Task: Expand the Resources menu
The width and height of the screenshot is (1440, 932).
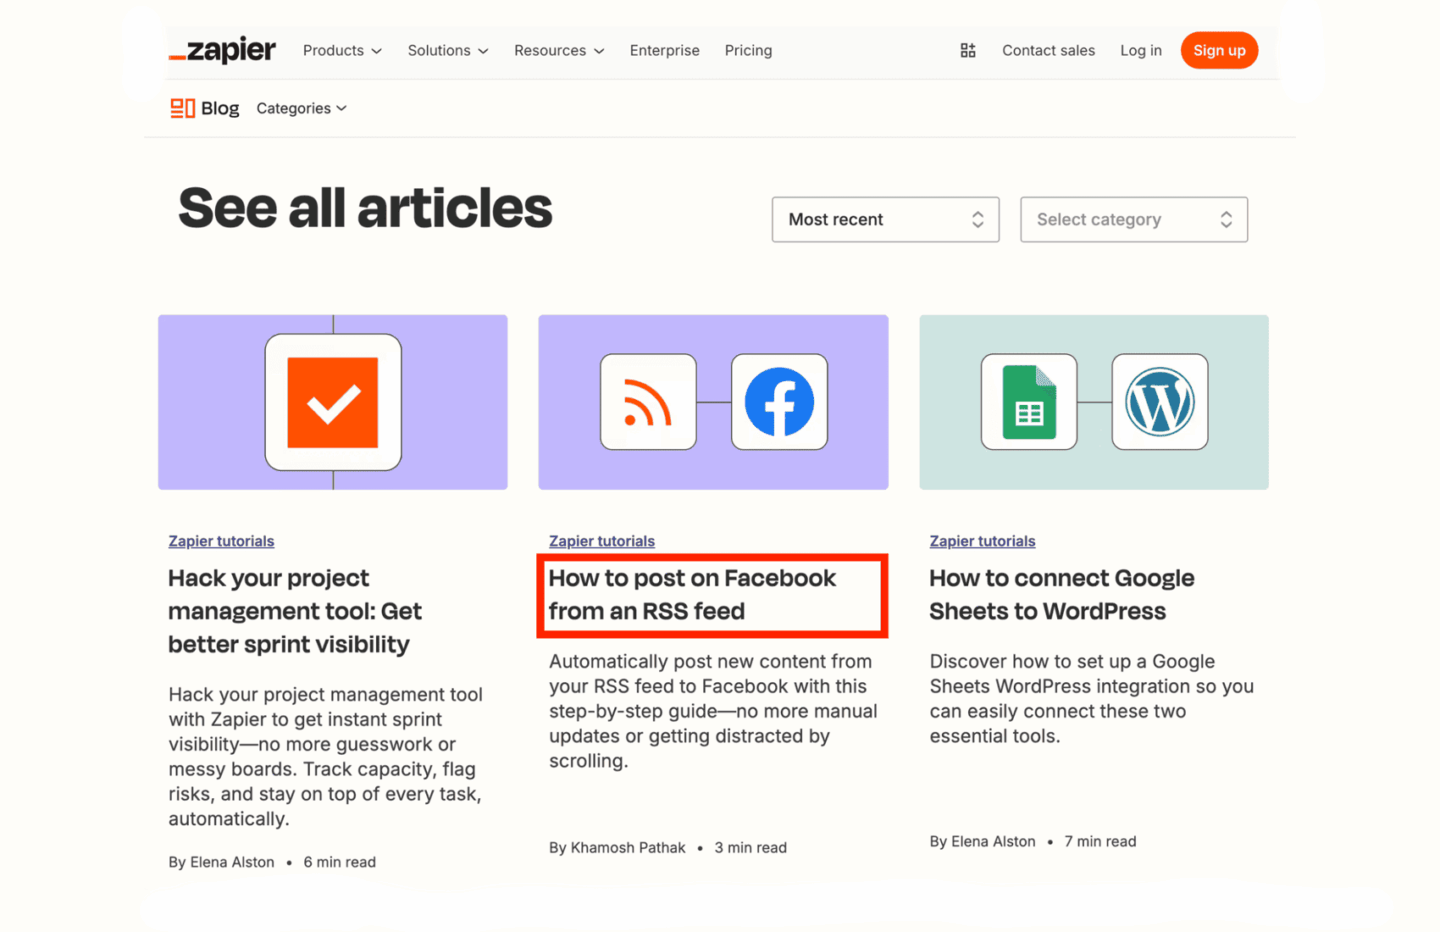Action: click(x=559, y=50)
